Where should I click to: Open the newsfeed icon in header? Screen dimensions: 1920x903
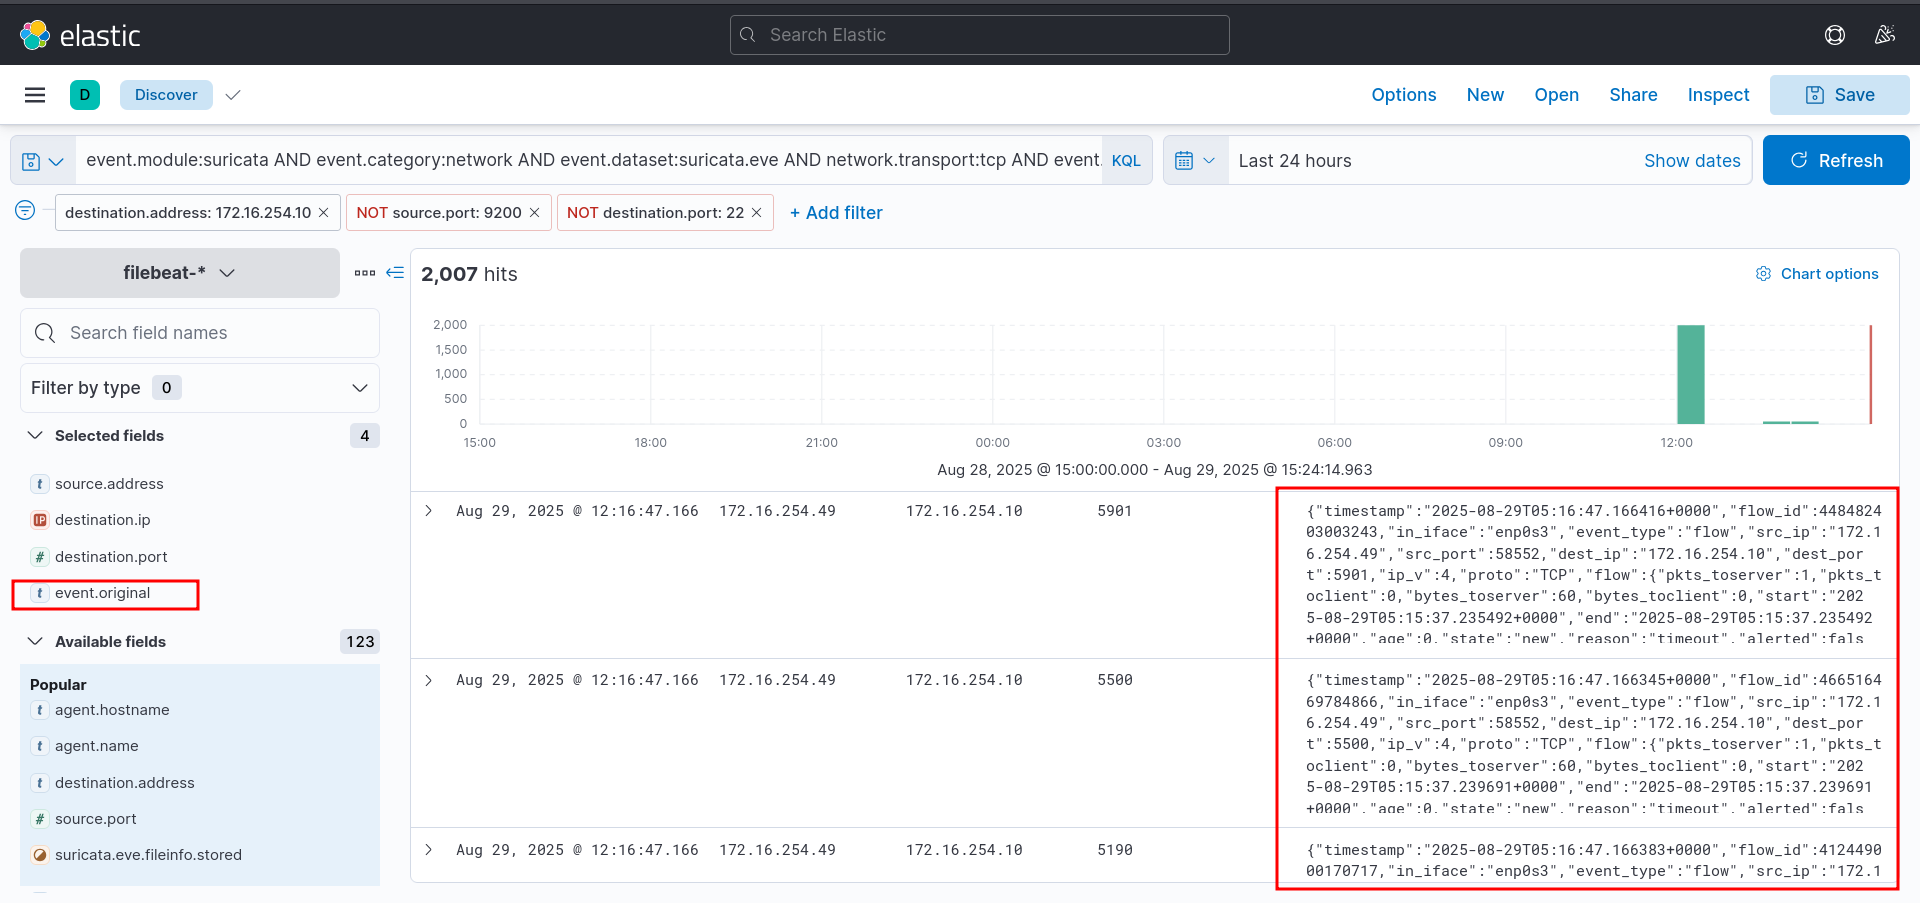click(x=1884, y=35)
